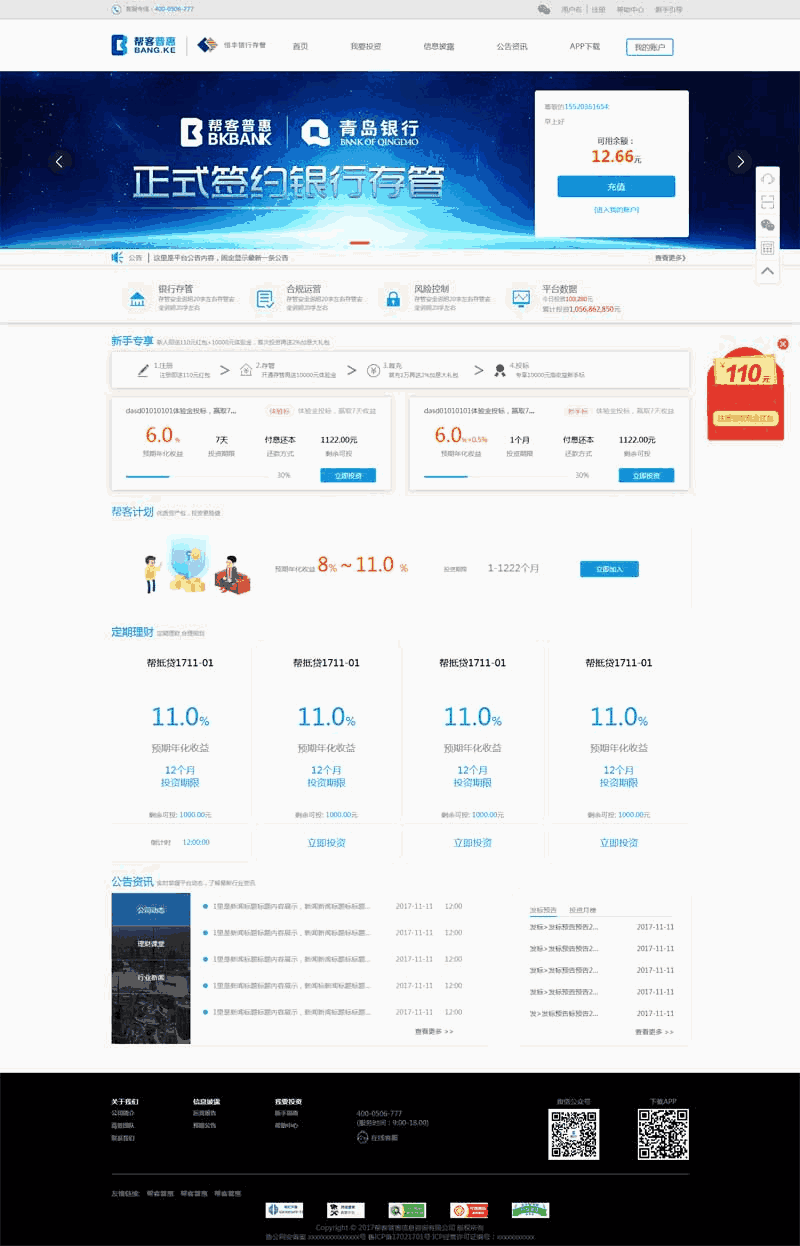Go to next banner slide arrow

(740, 161)
